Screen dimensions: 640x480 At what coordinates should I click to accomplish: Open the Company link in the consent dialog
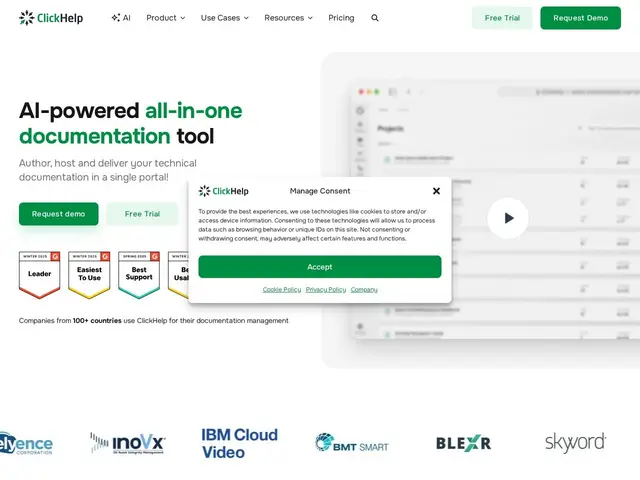tap(364, 289)
